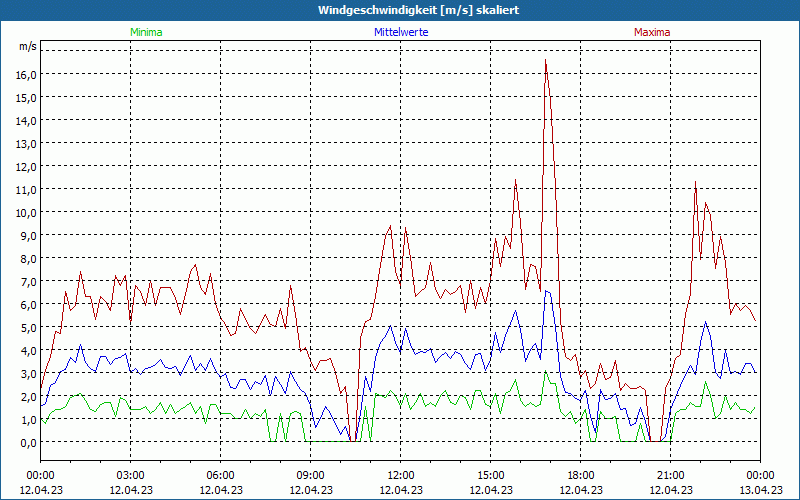The height and width of the screenshot is (500, 800).
Task: Click the 21:00 time axis label
Action: [x=670, y=476]
